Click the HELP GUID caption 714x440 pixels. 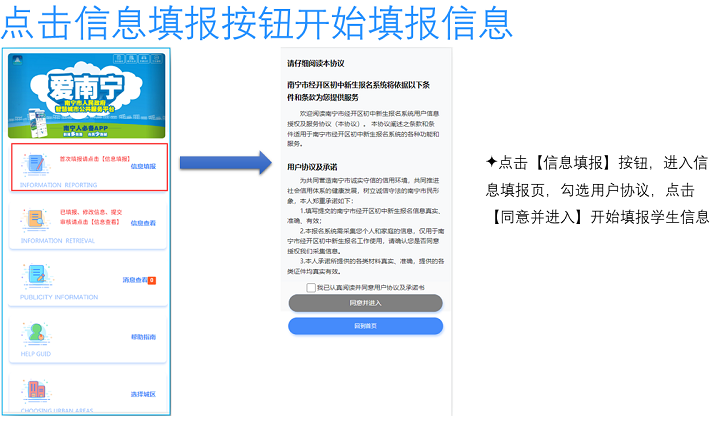click(36, 354)
